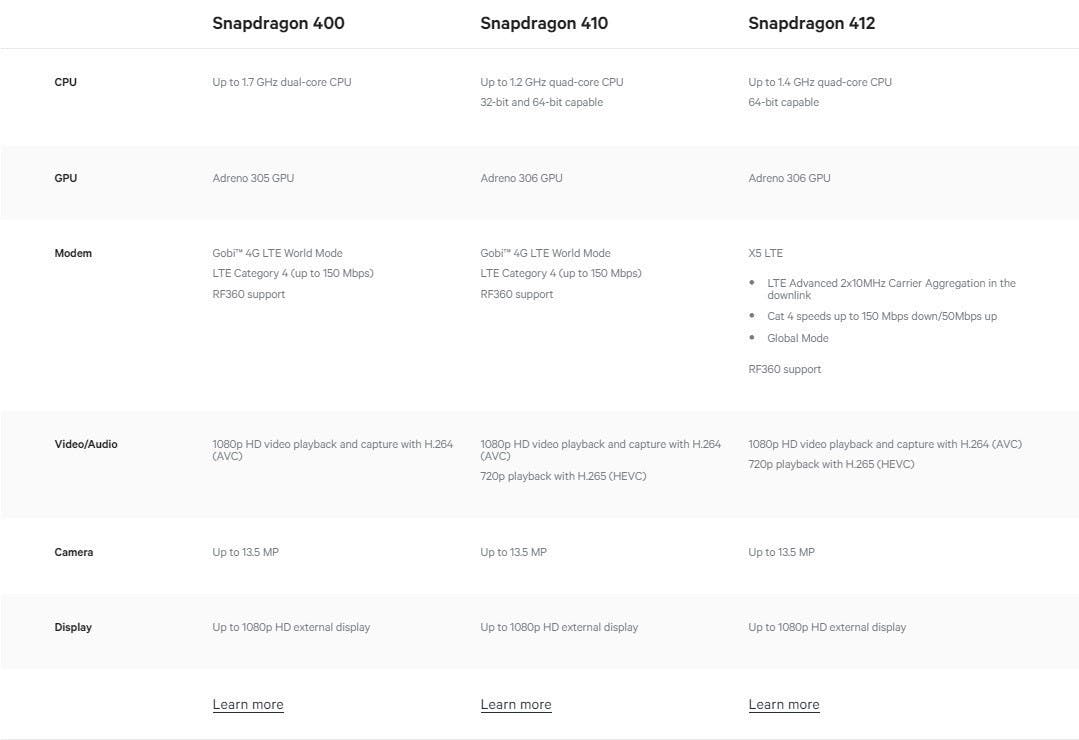Click the Global Mode bullet item

click(798, 338)
